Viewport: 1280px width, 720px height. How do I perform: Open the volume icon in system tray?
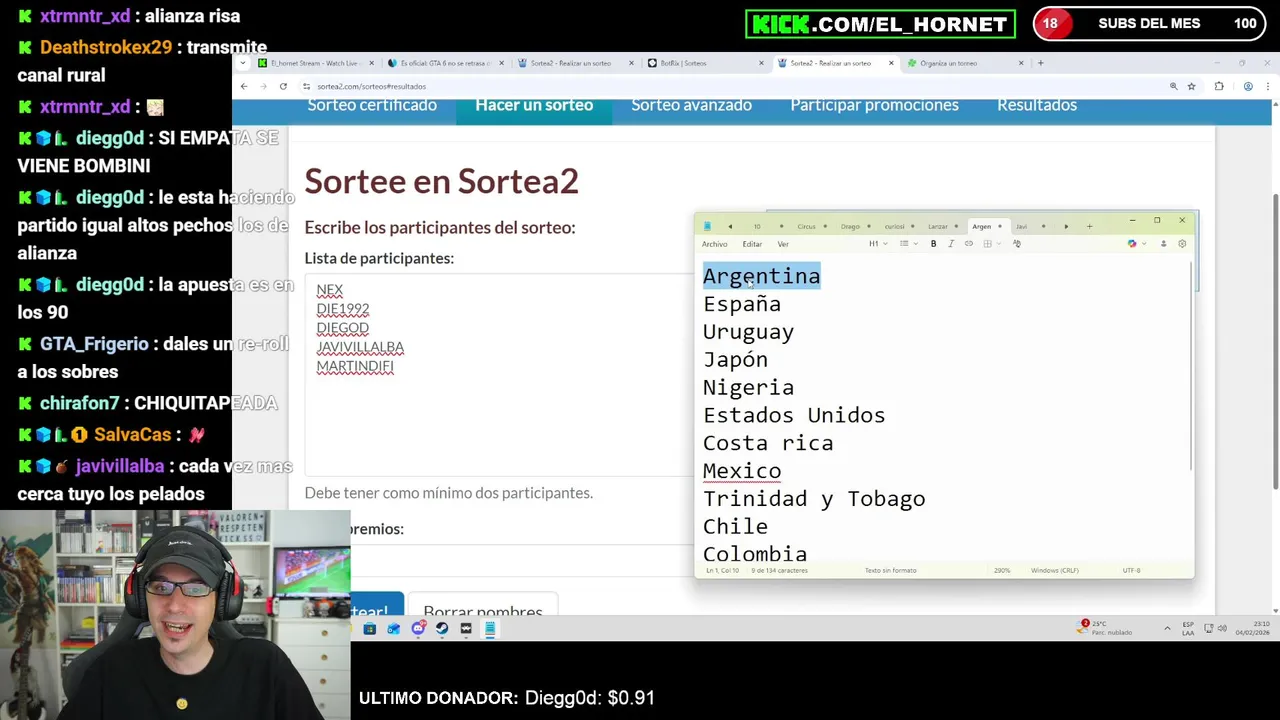(x=1221, y=628)
